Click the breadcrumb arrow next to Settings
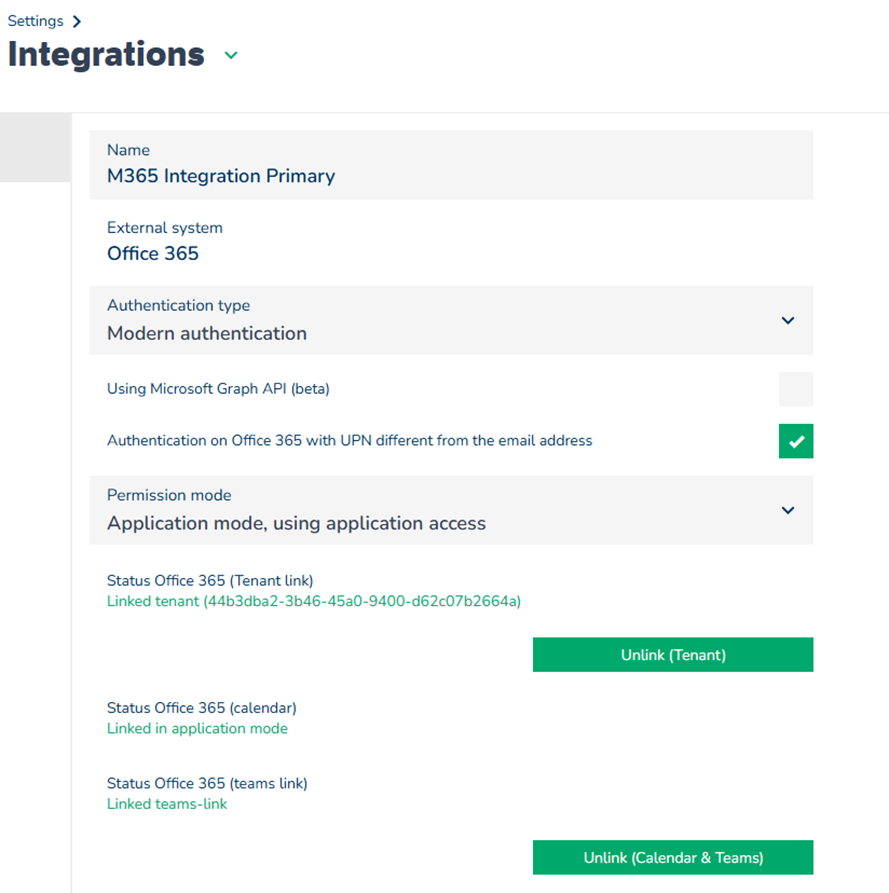Screen dimensions: 889x893 (77, 21)
